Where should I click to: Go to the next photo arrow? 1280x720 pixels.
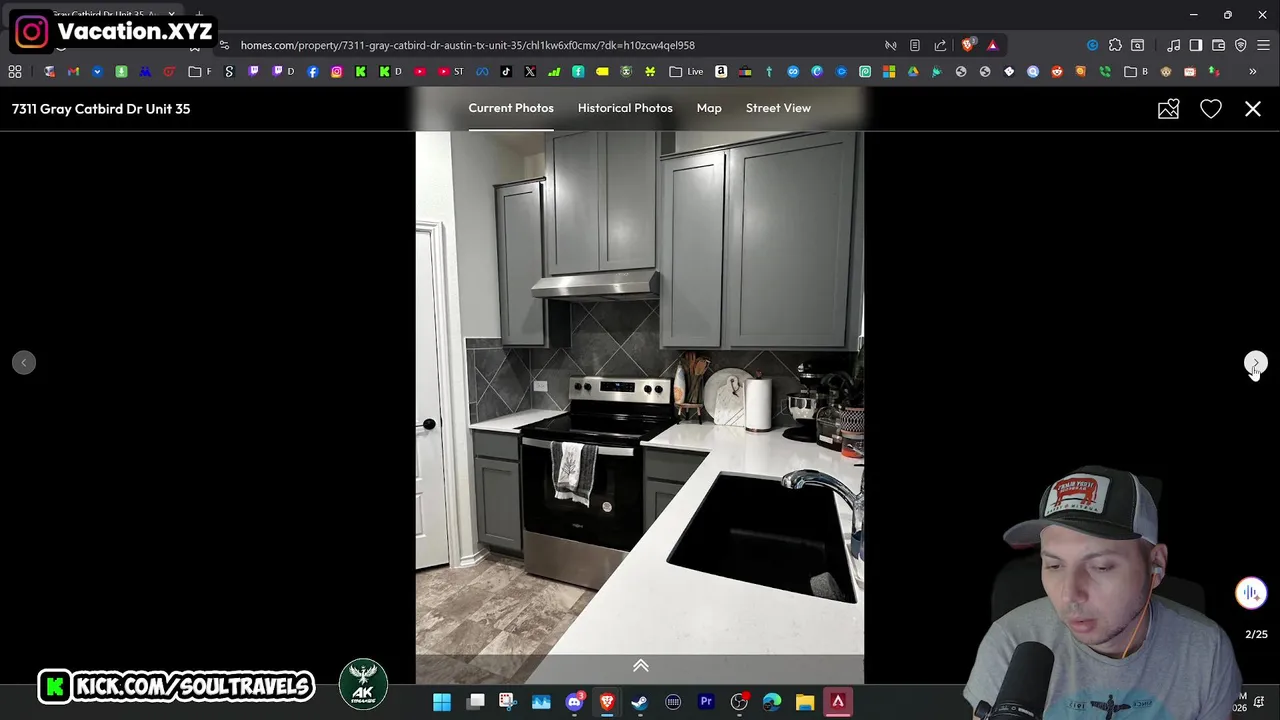[x=1256, y=363]
